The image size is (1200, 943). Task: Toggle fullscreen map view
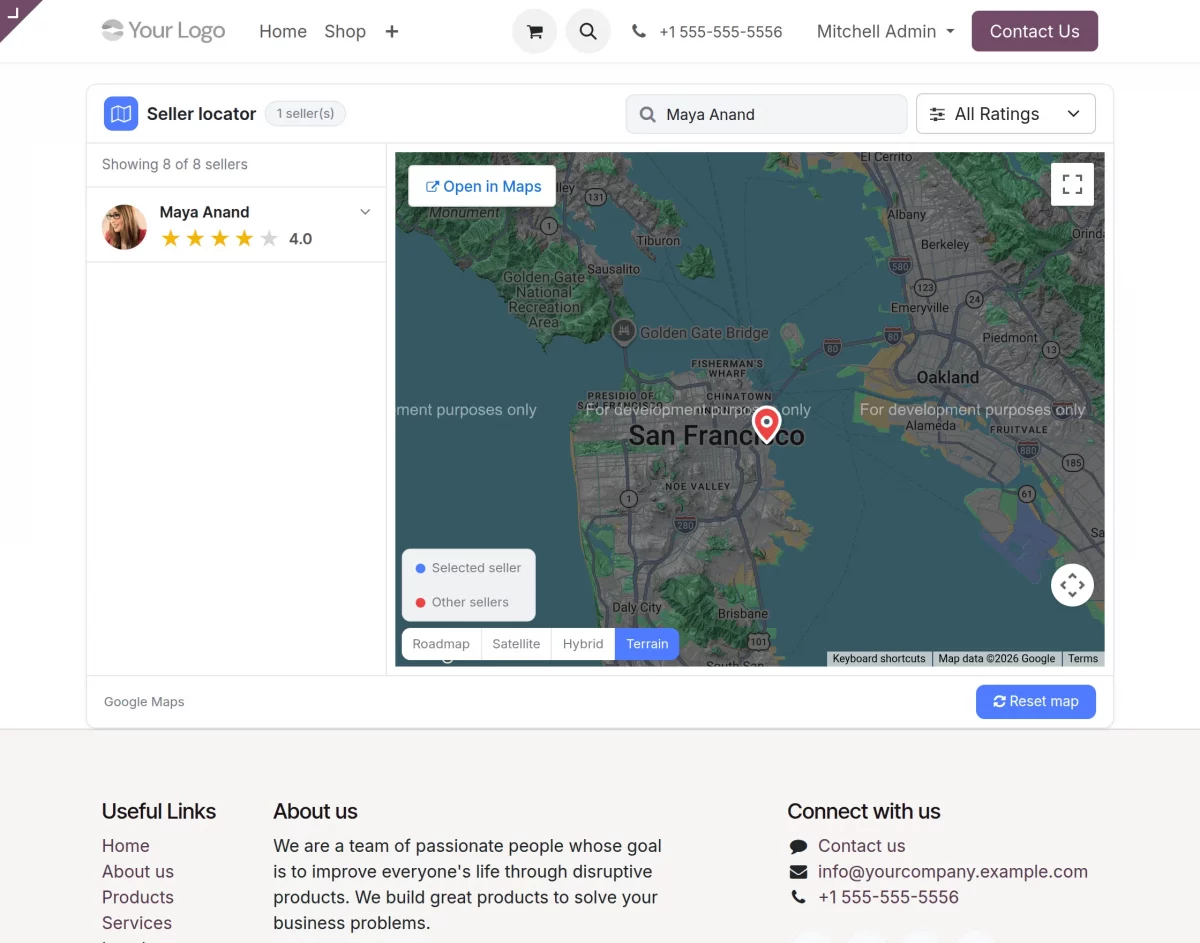pyautogui.click(x=1072, y=184)
